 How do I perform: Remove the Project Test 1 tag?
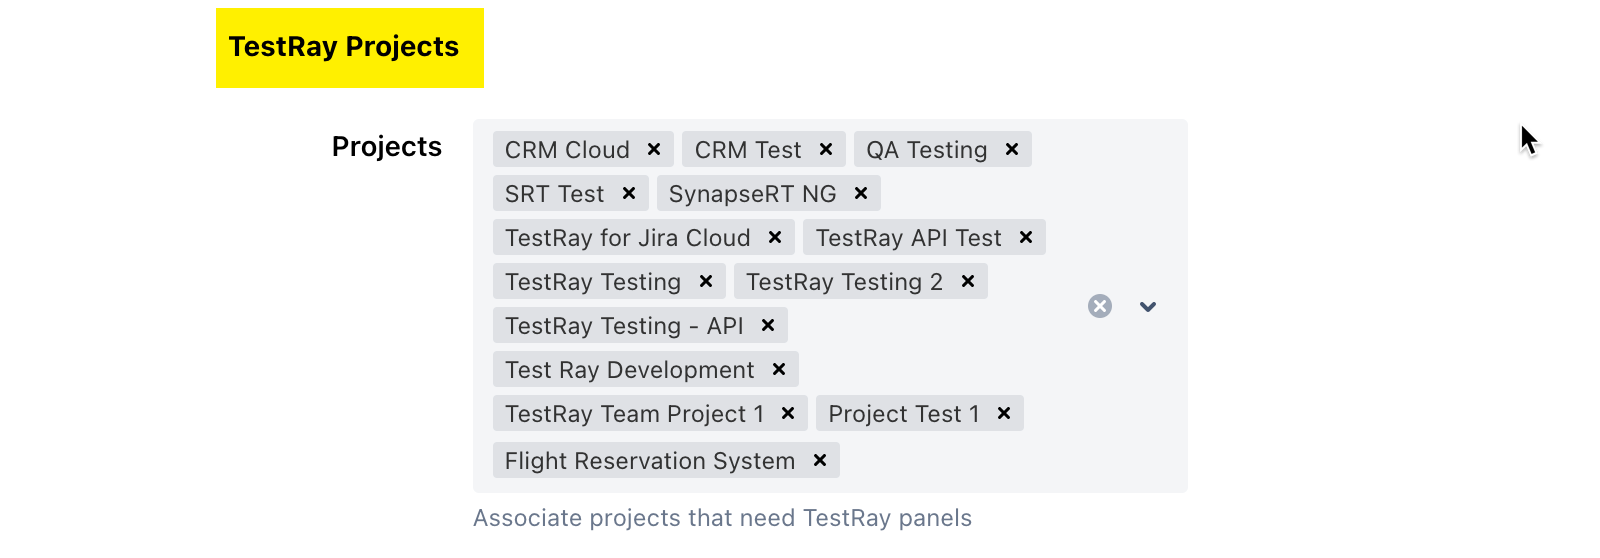[x=1004, y=413]
